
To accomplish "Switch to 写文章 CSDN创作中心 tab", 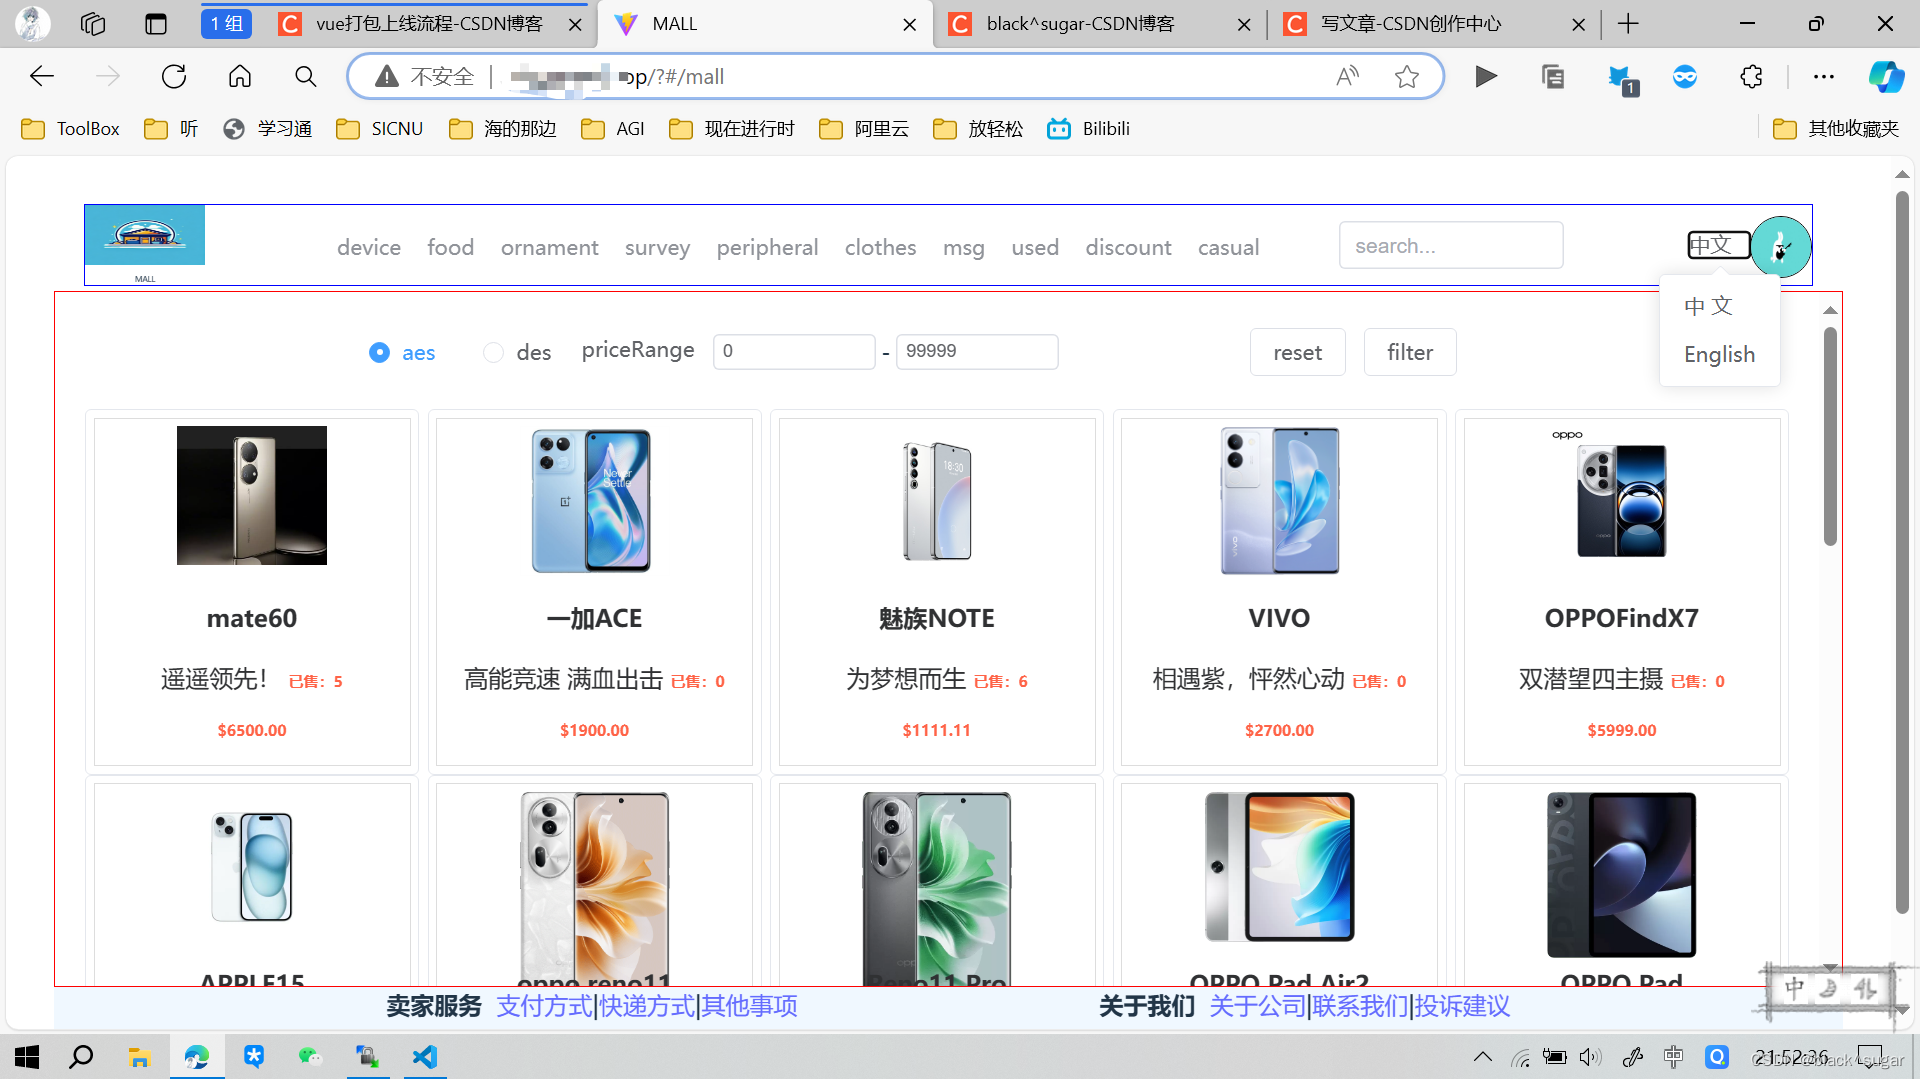I will tap(1435, 24).
